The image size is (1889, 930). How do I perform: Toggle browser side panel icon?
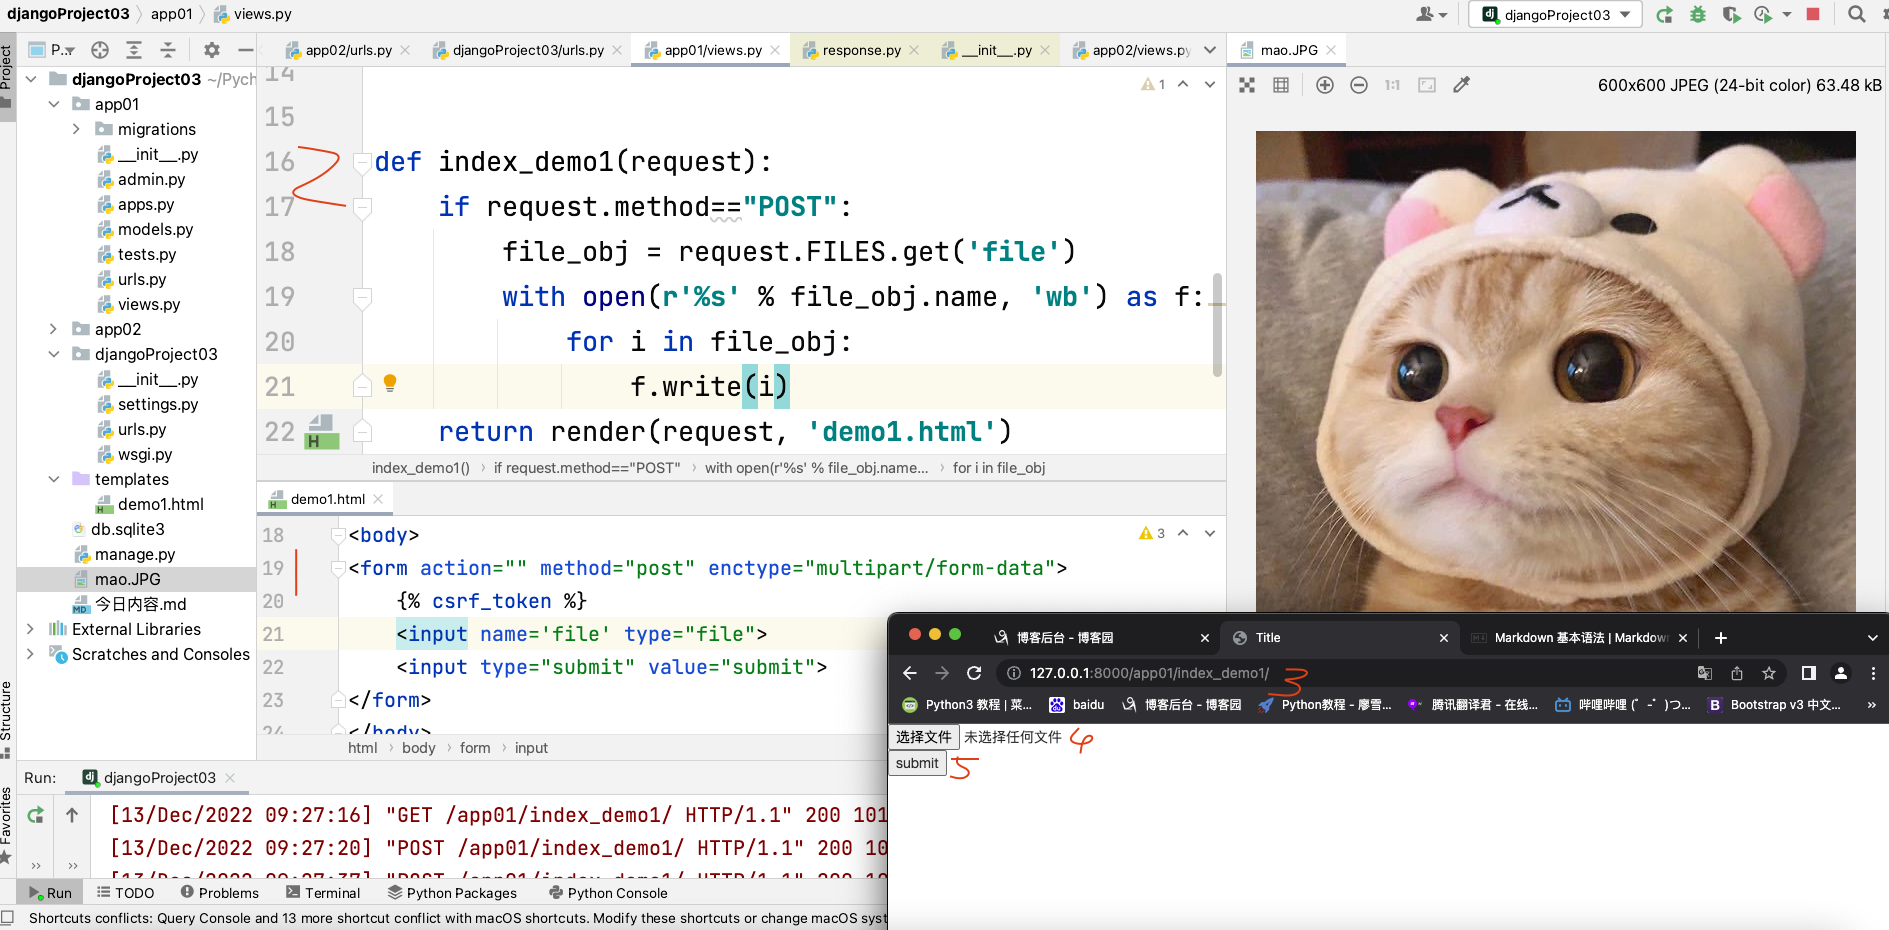coord(1808,673)
